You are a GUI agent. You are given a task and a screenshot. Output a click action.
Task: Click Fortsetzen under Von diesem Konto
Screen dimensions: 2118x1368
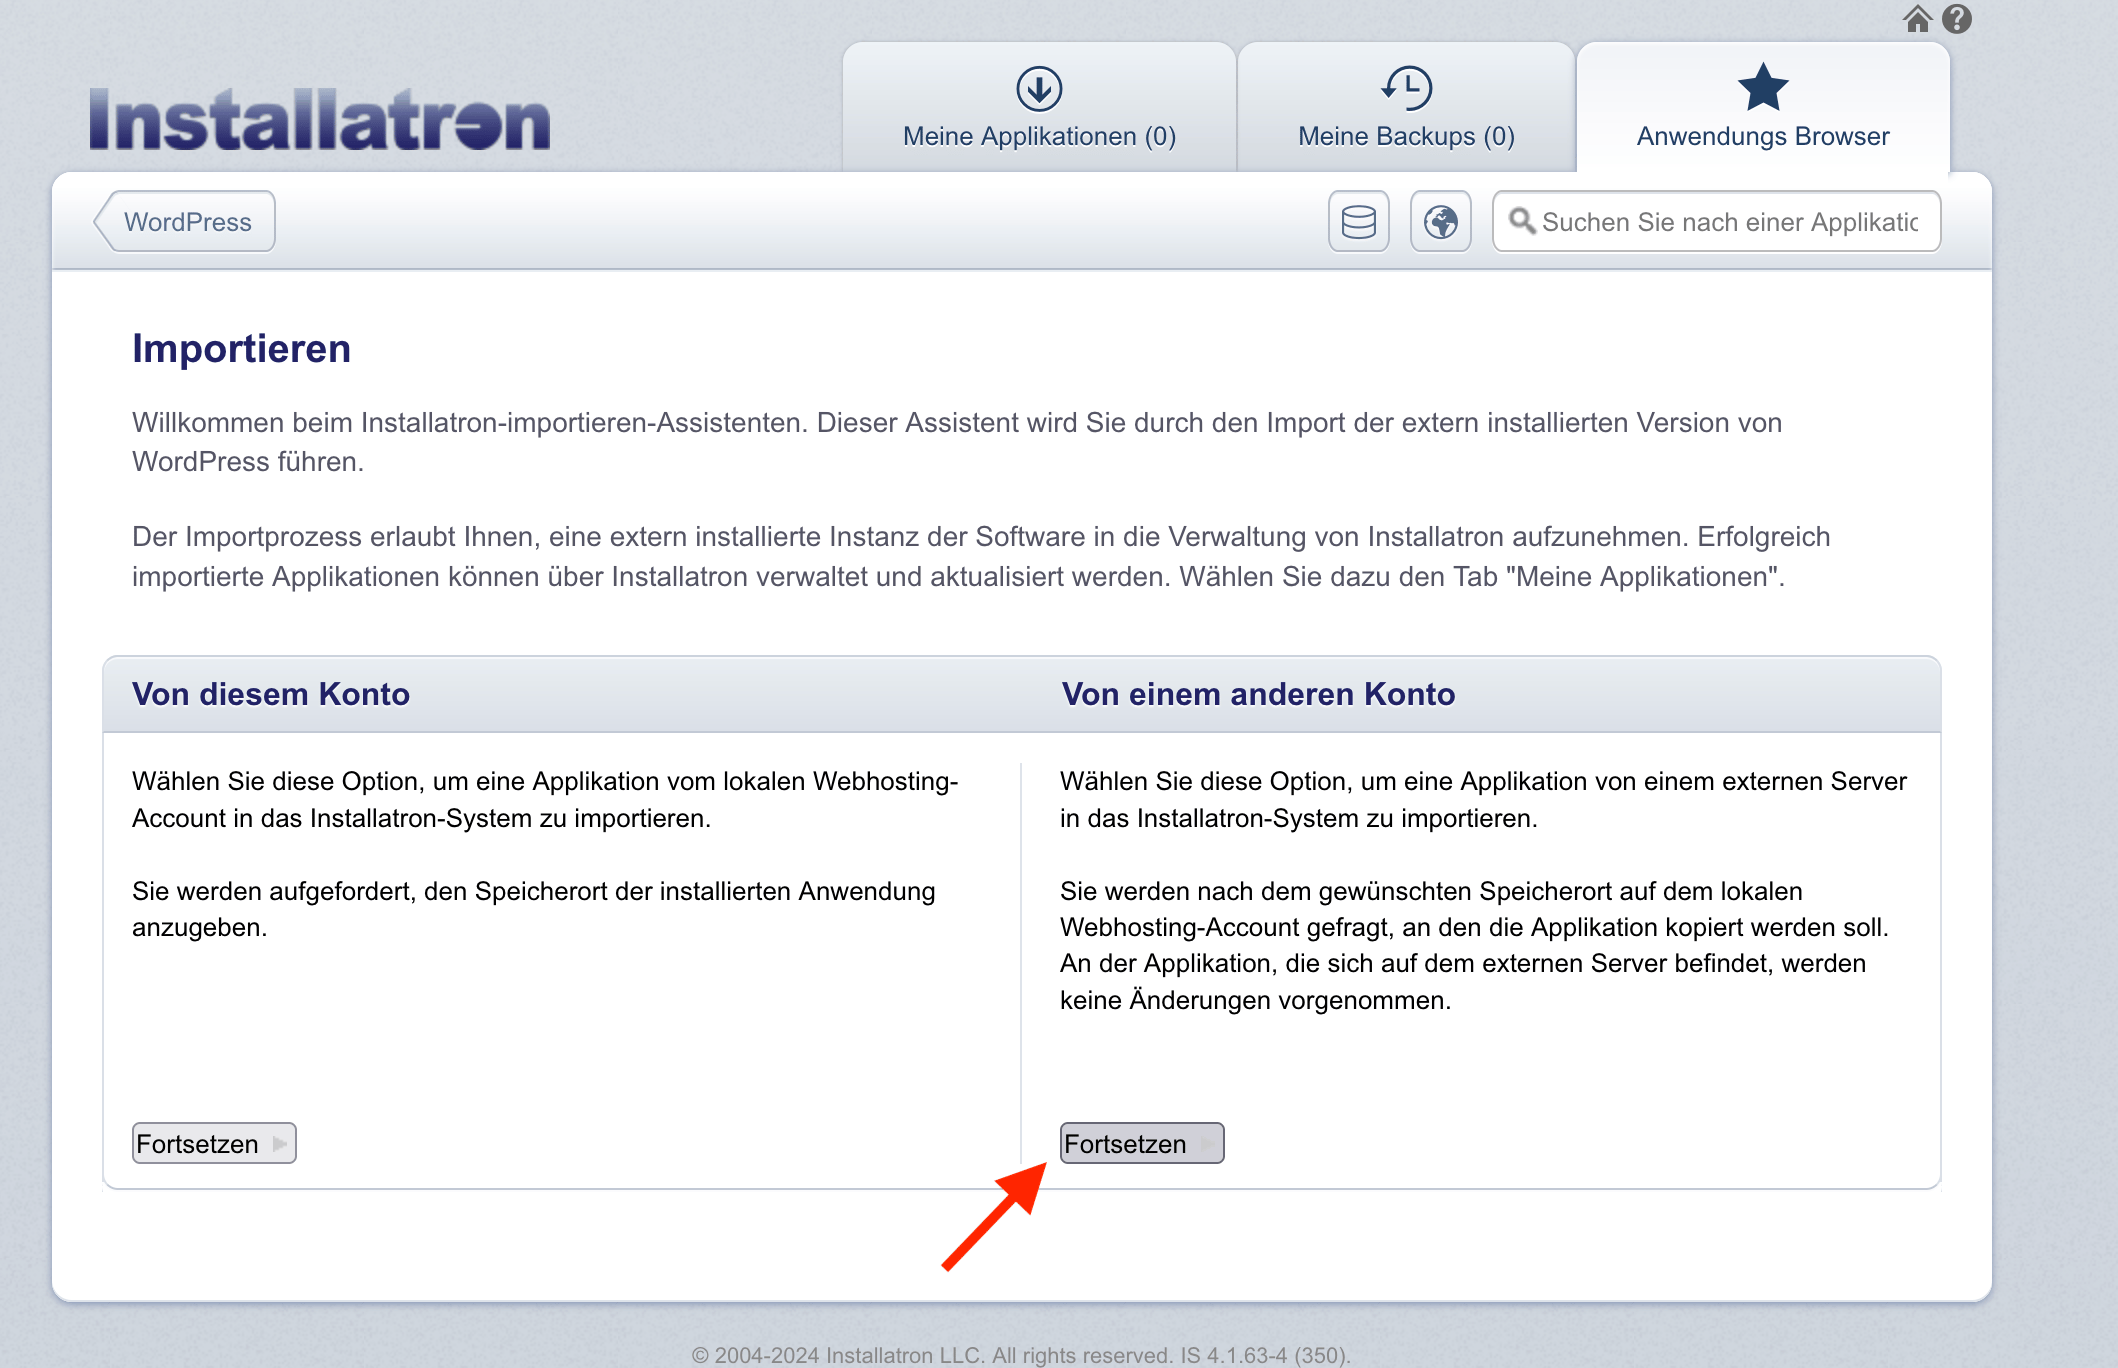click(214, 1143)
